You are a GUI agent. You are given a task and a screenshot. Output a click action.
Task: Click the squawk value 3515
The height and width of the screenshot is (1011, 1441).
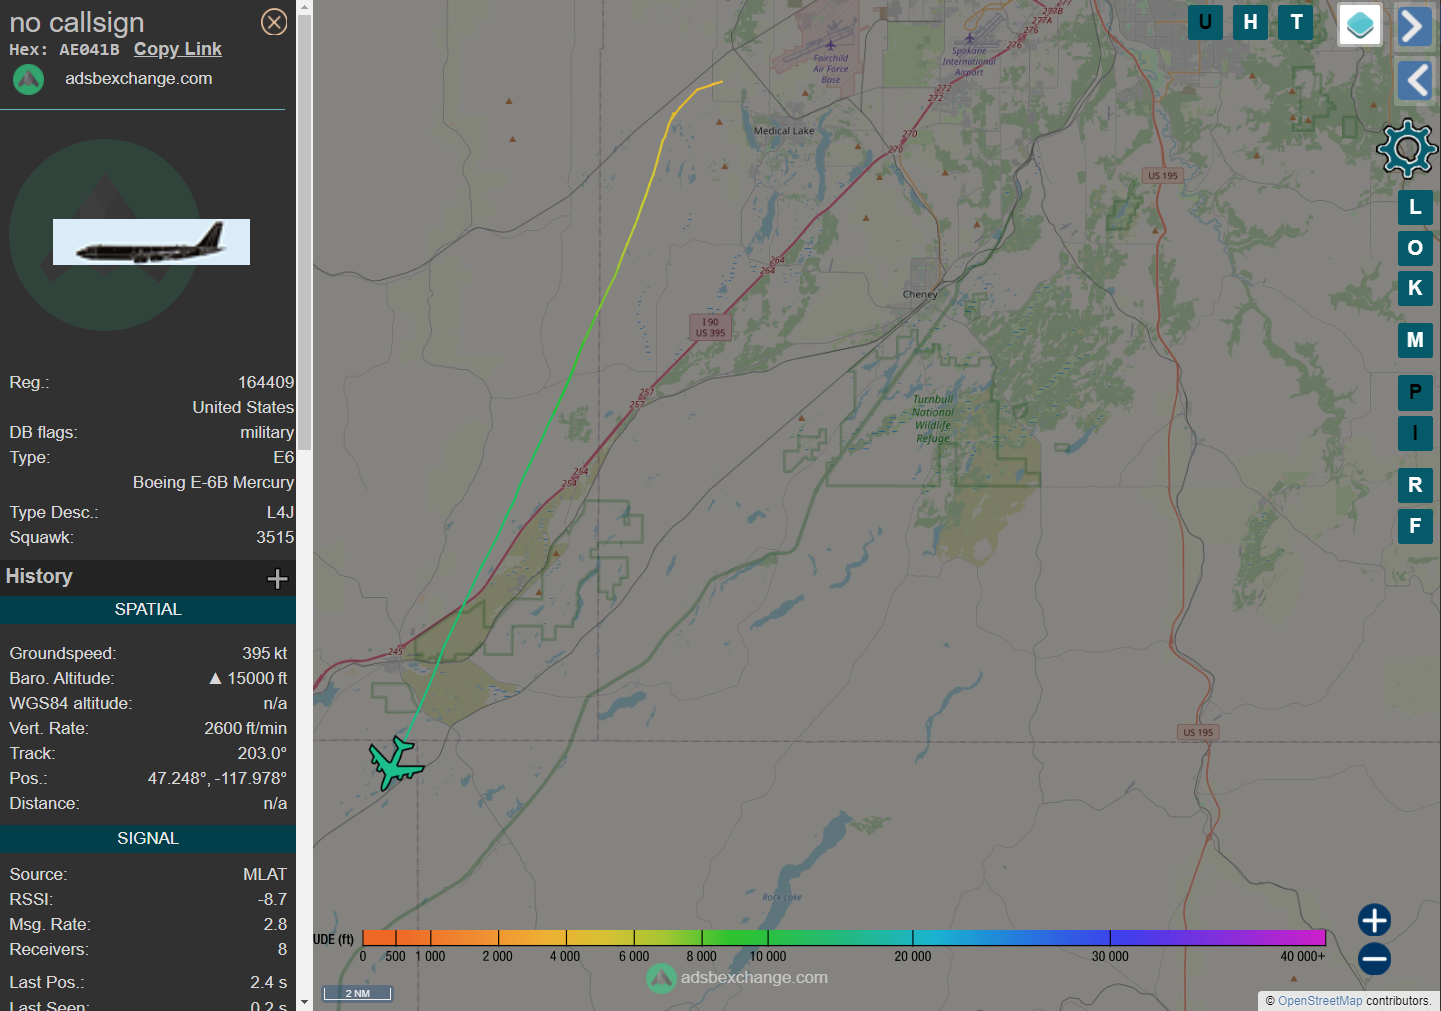275,537
